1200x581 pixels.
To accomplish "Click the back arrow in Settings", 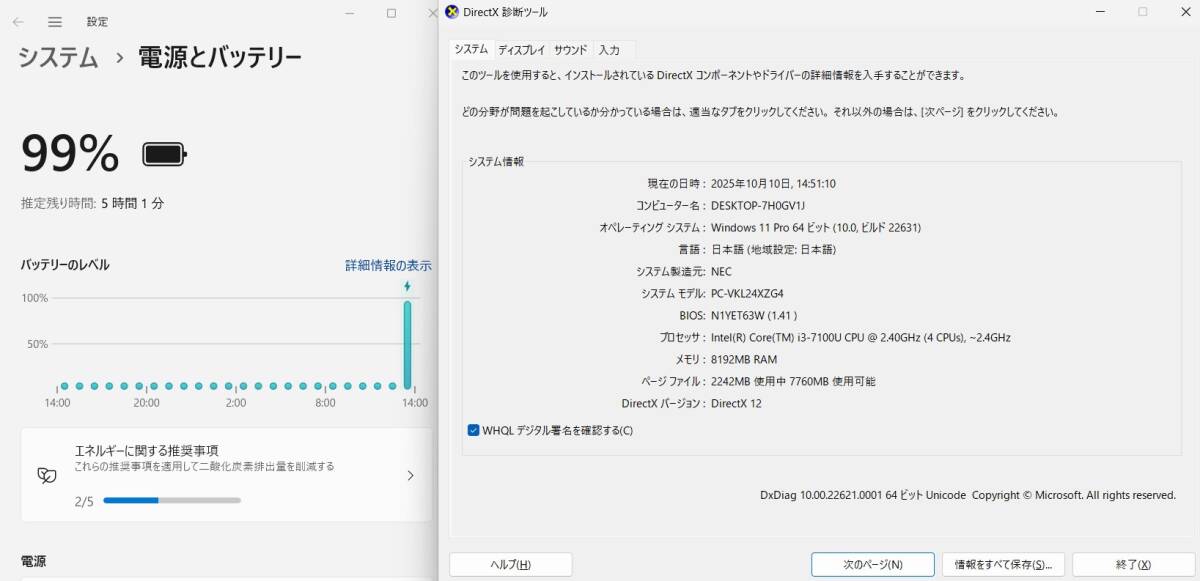I will [x=18, y=21].
